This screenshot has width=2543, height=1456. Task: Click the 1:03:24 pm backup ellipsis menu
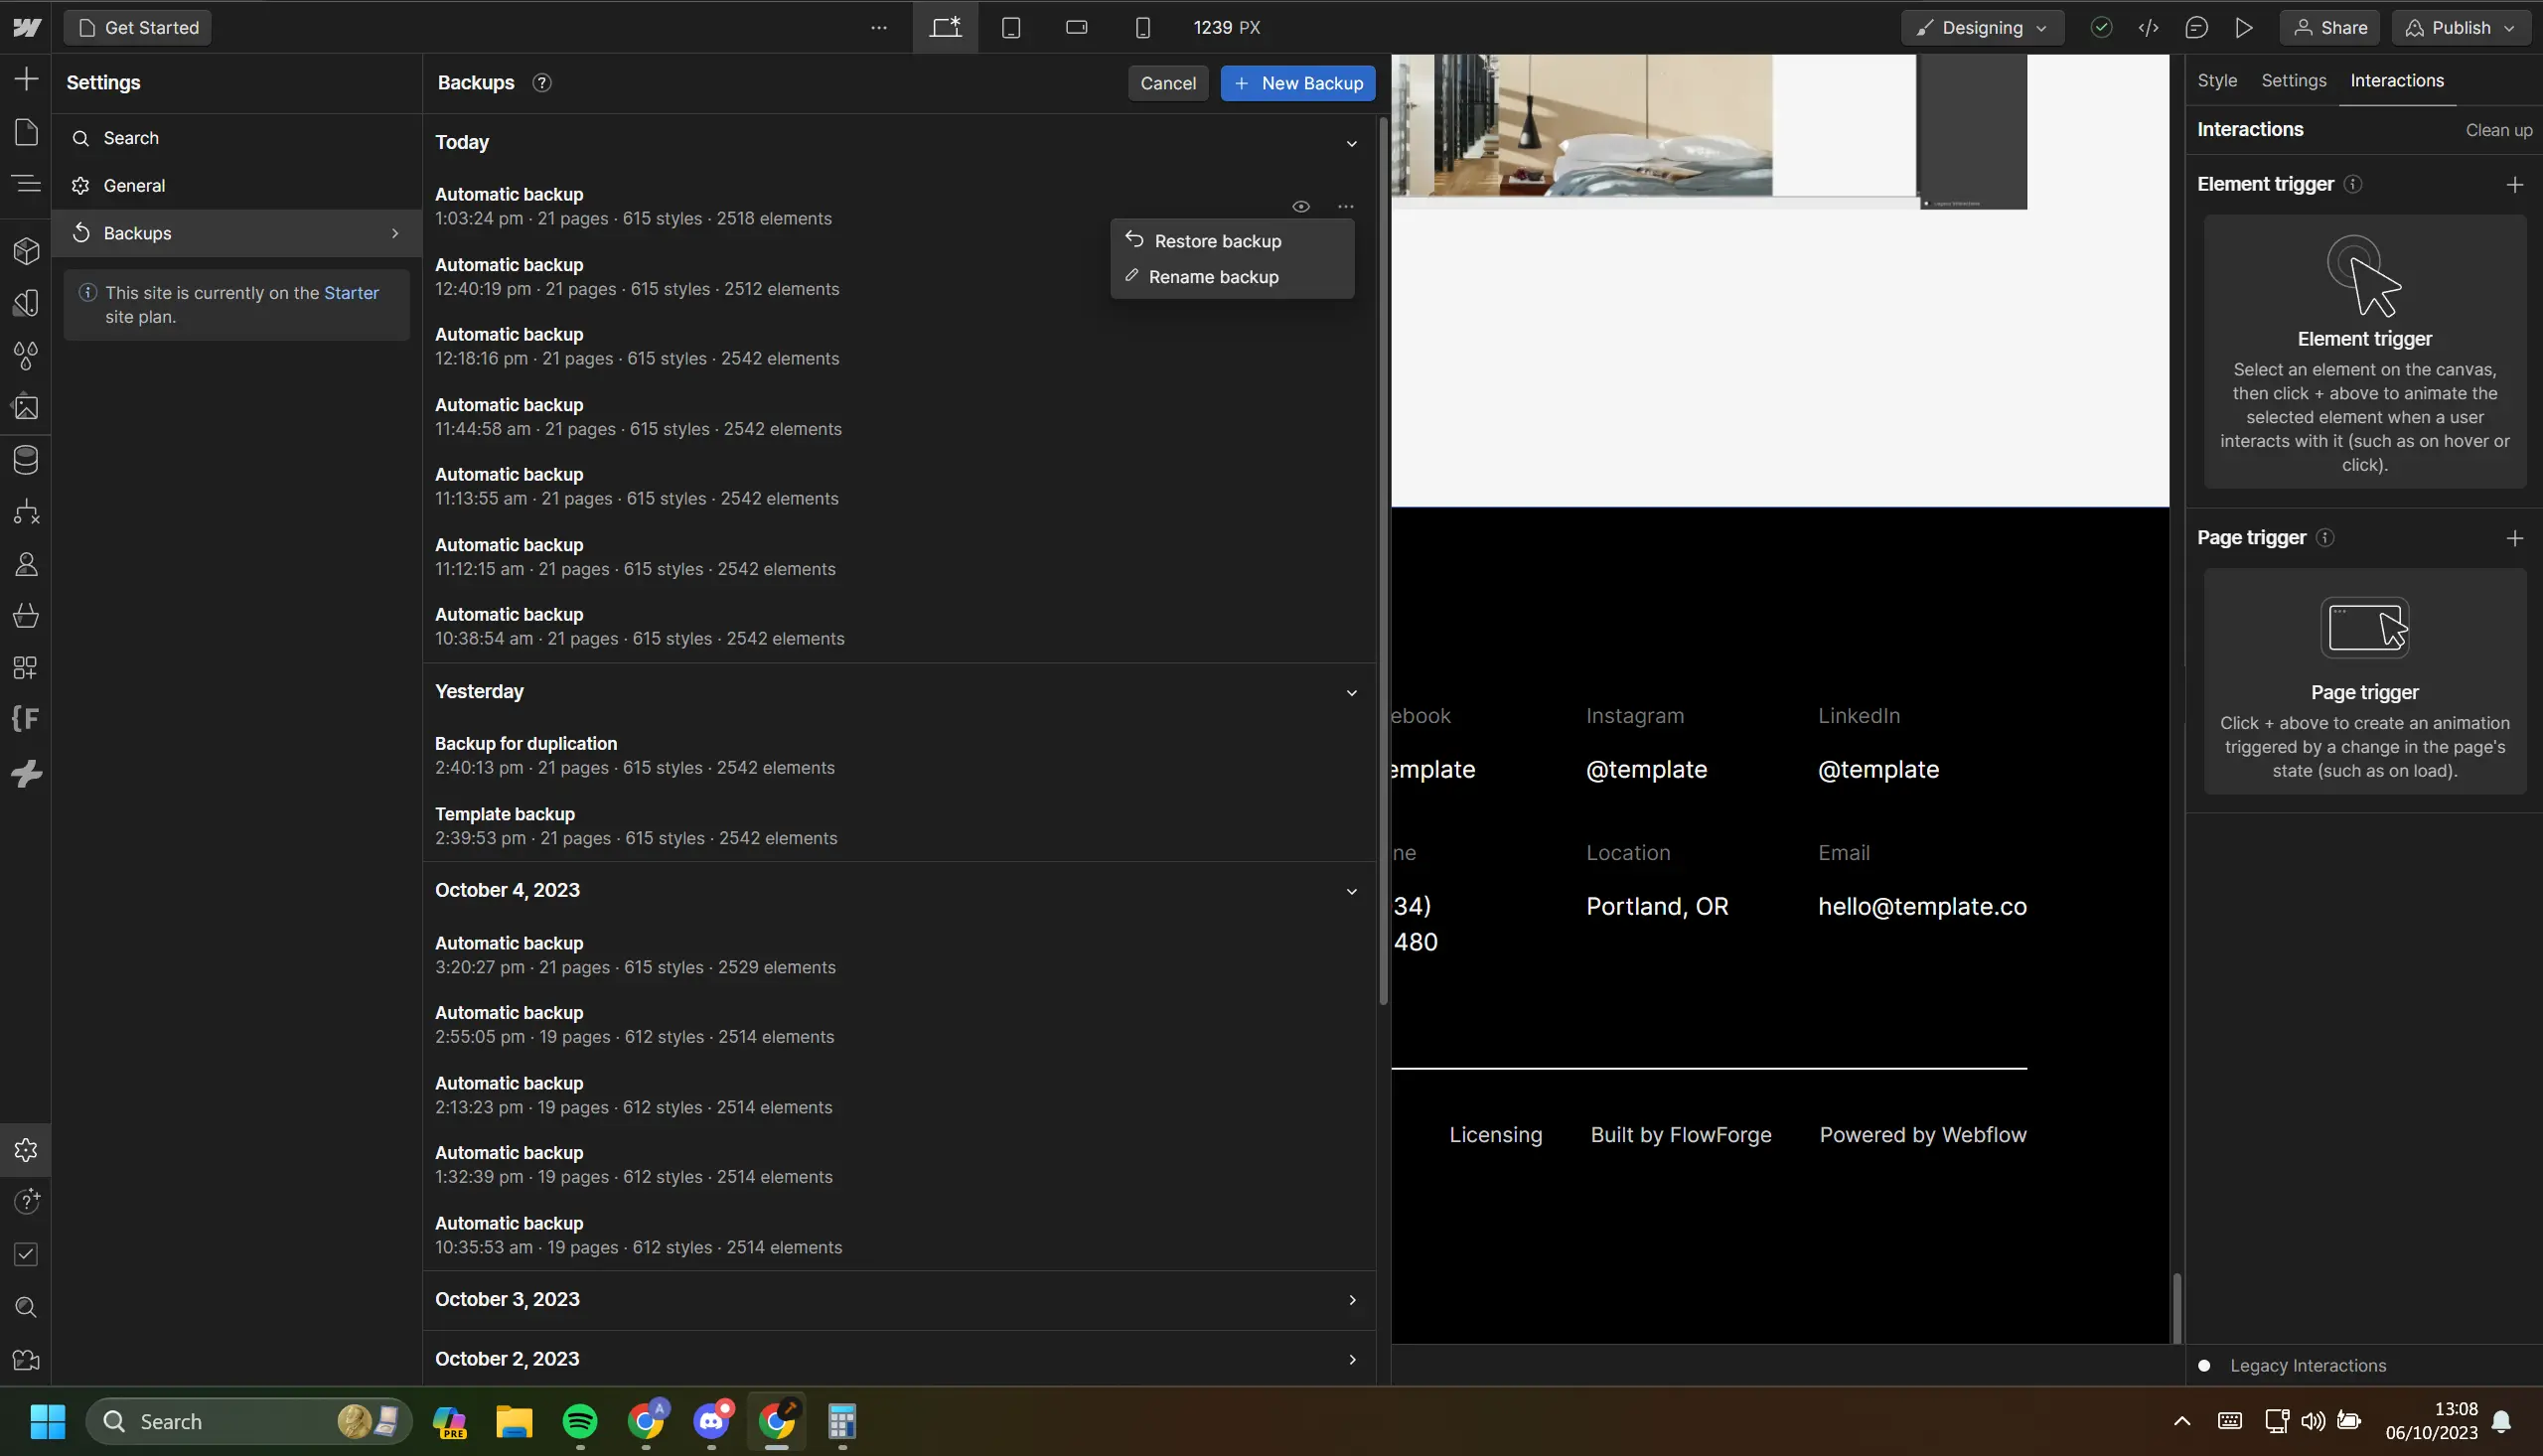tap(1346, 207)
